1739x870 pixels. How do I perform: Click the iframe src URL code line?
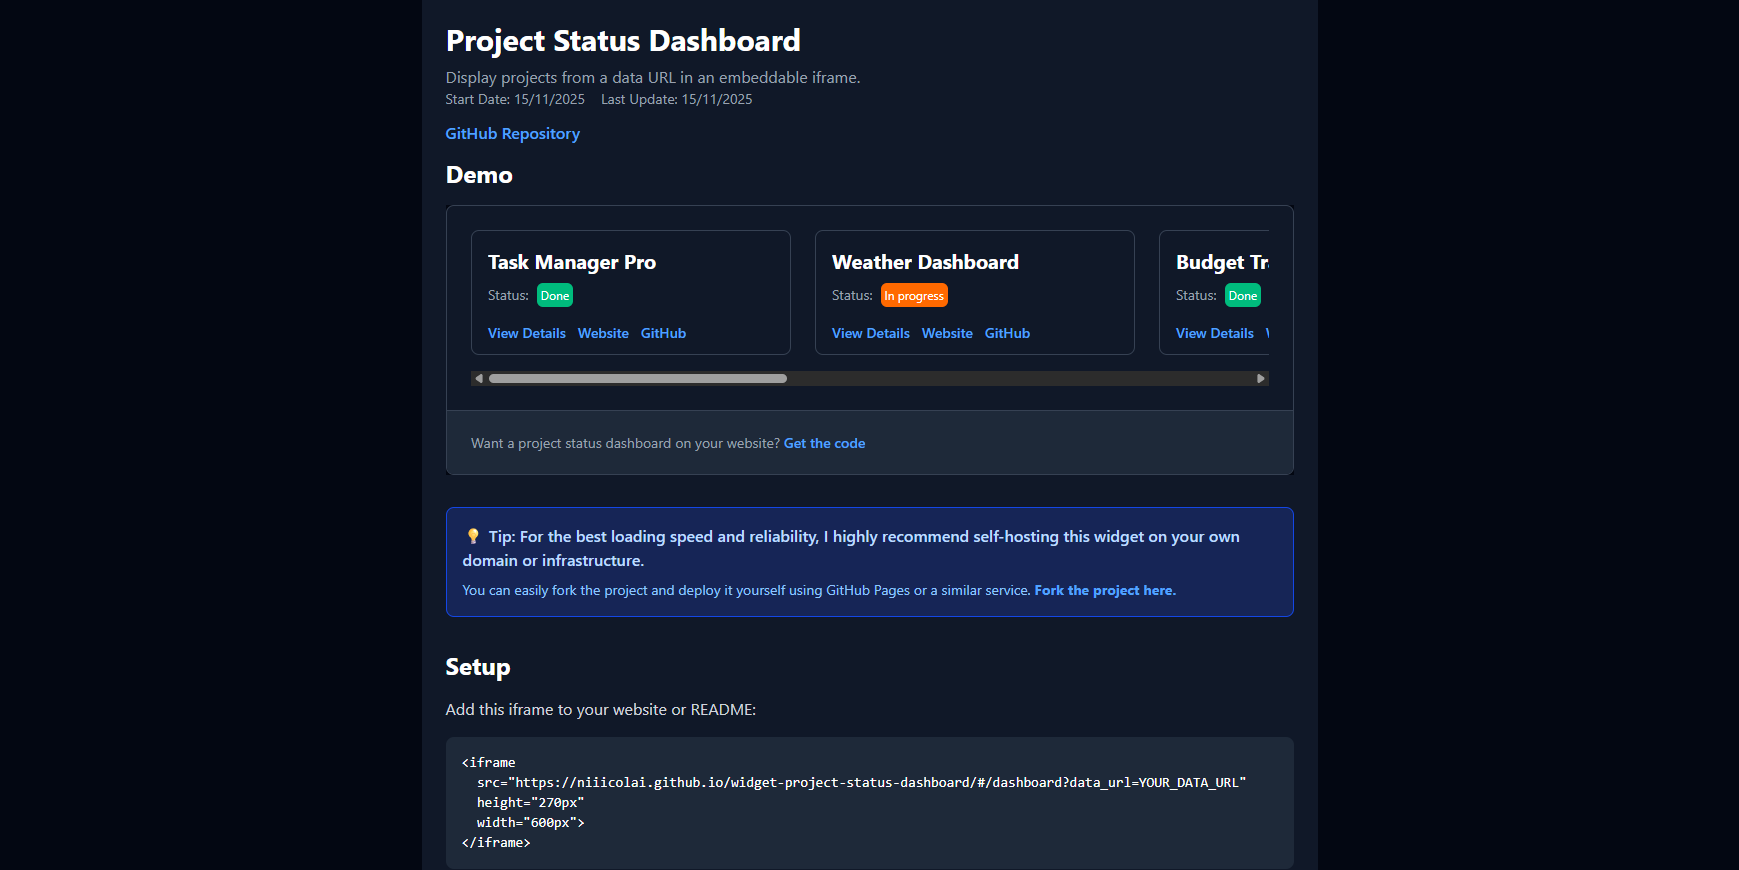(x=861, y=782)
